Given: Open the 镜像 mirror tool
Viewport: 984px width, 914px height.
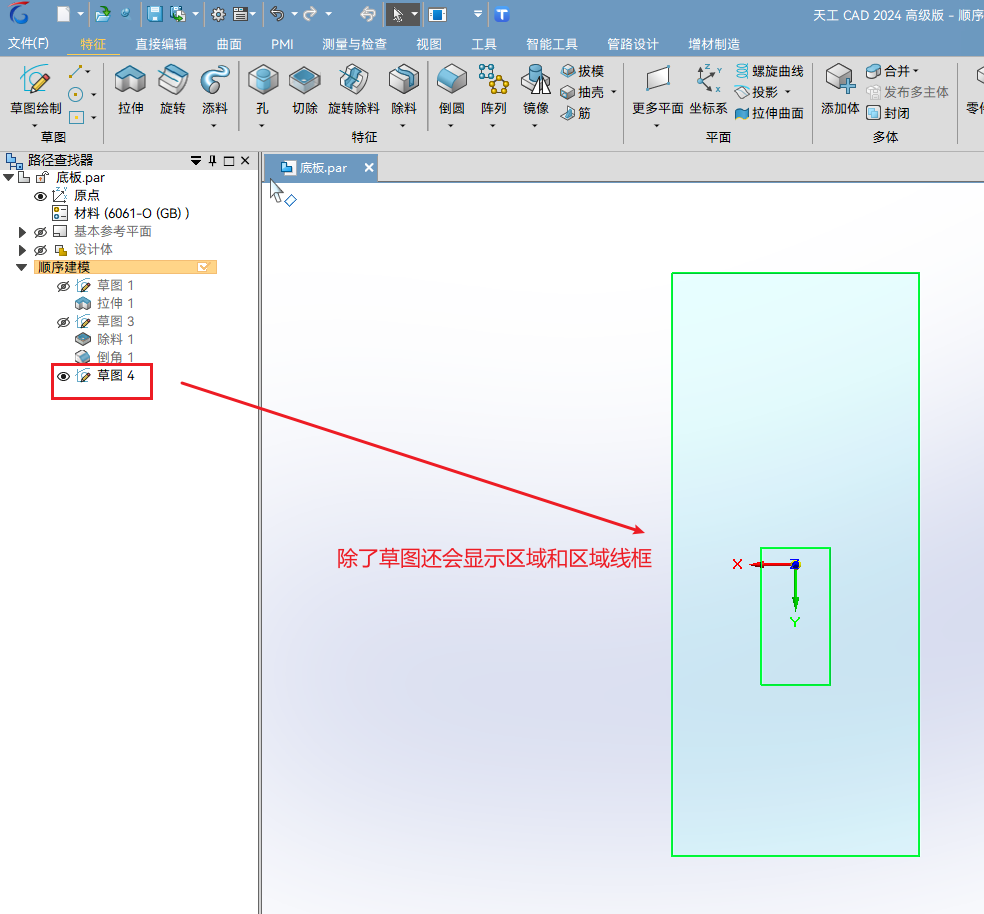Looking at the screenshot, I should click(x=535, y=90).
